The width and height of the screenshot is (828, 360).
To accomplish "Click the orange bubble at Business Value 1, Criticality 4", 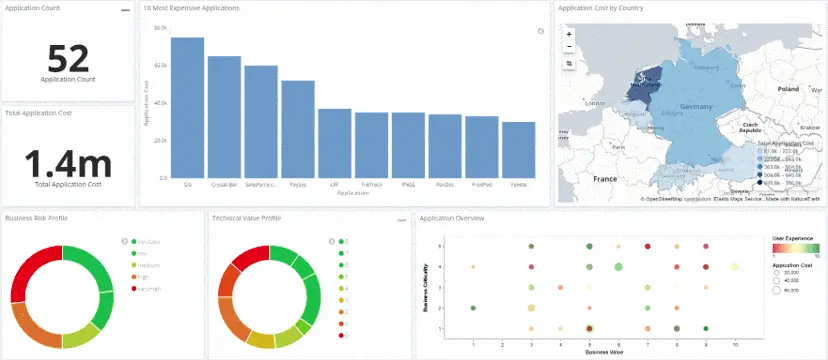I will point(473,267).
